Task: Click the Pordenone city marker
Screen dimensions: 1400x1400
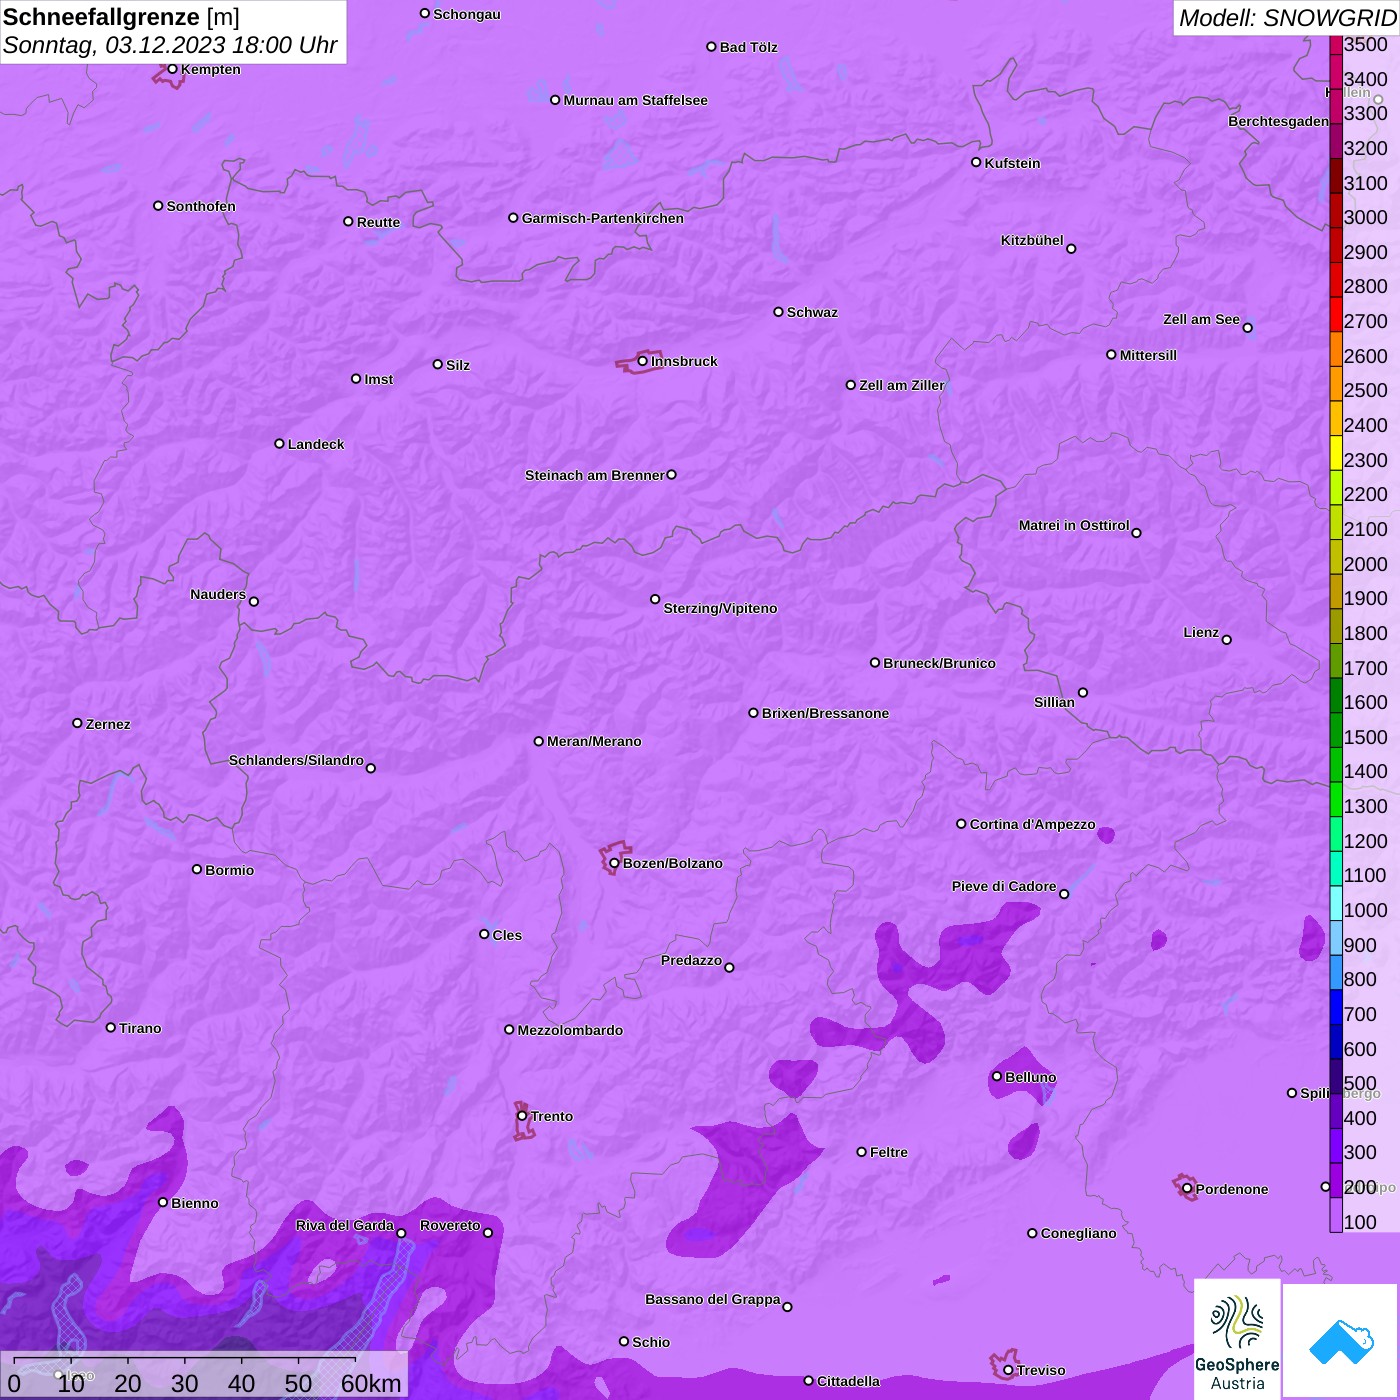Action: pos(1187,1189)
